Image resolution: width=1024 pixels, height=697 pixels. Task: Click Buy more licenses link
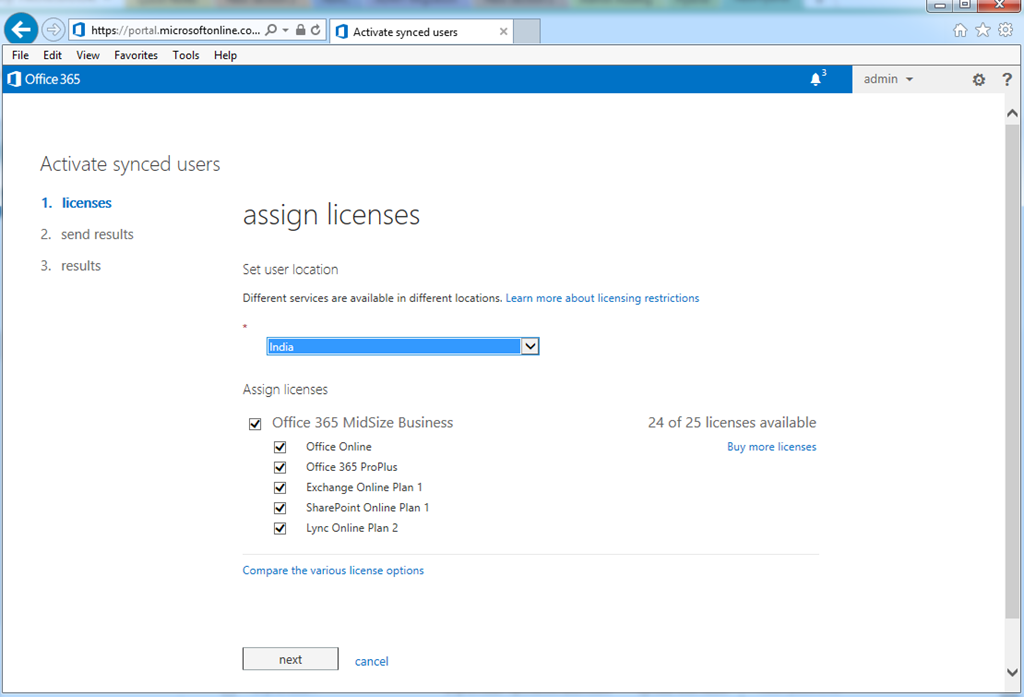[x=771, y=447]
